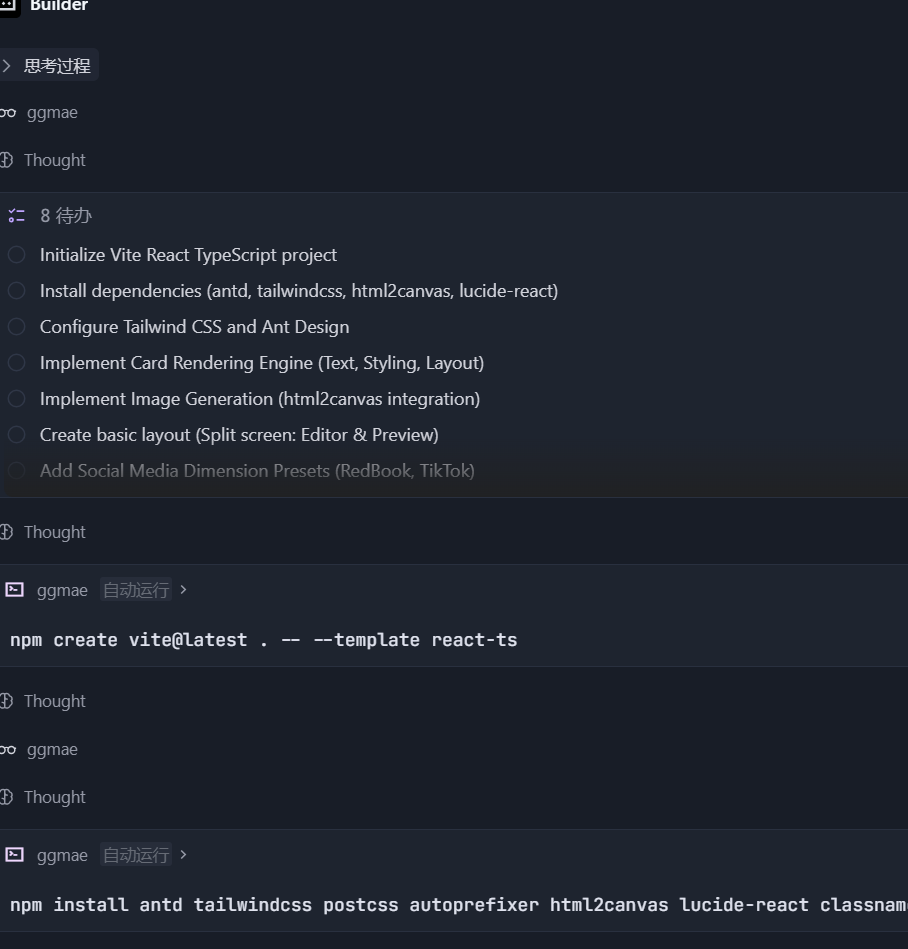908x949 pixels.
Task: Toggle the Install dependencies todo circle
Action: pyautogui.click(x=16, y=291)
